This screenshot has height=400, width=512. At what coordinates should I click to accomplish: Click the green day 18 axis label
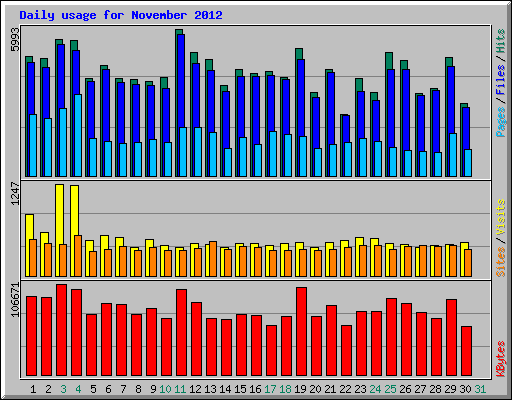click(285, 389)
